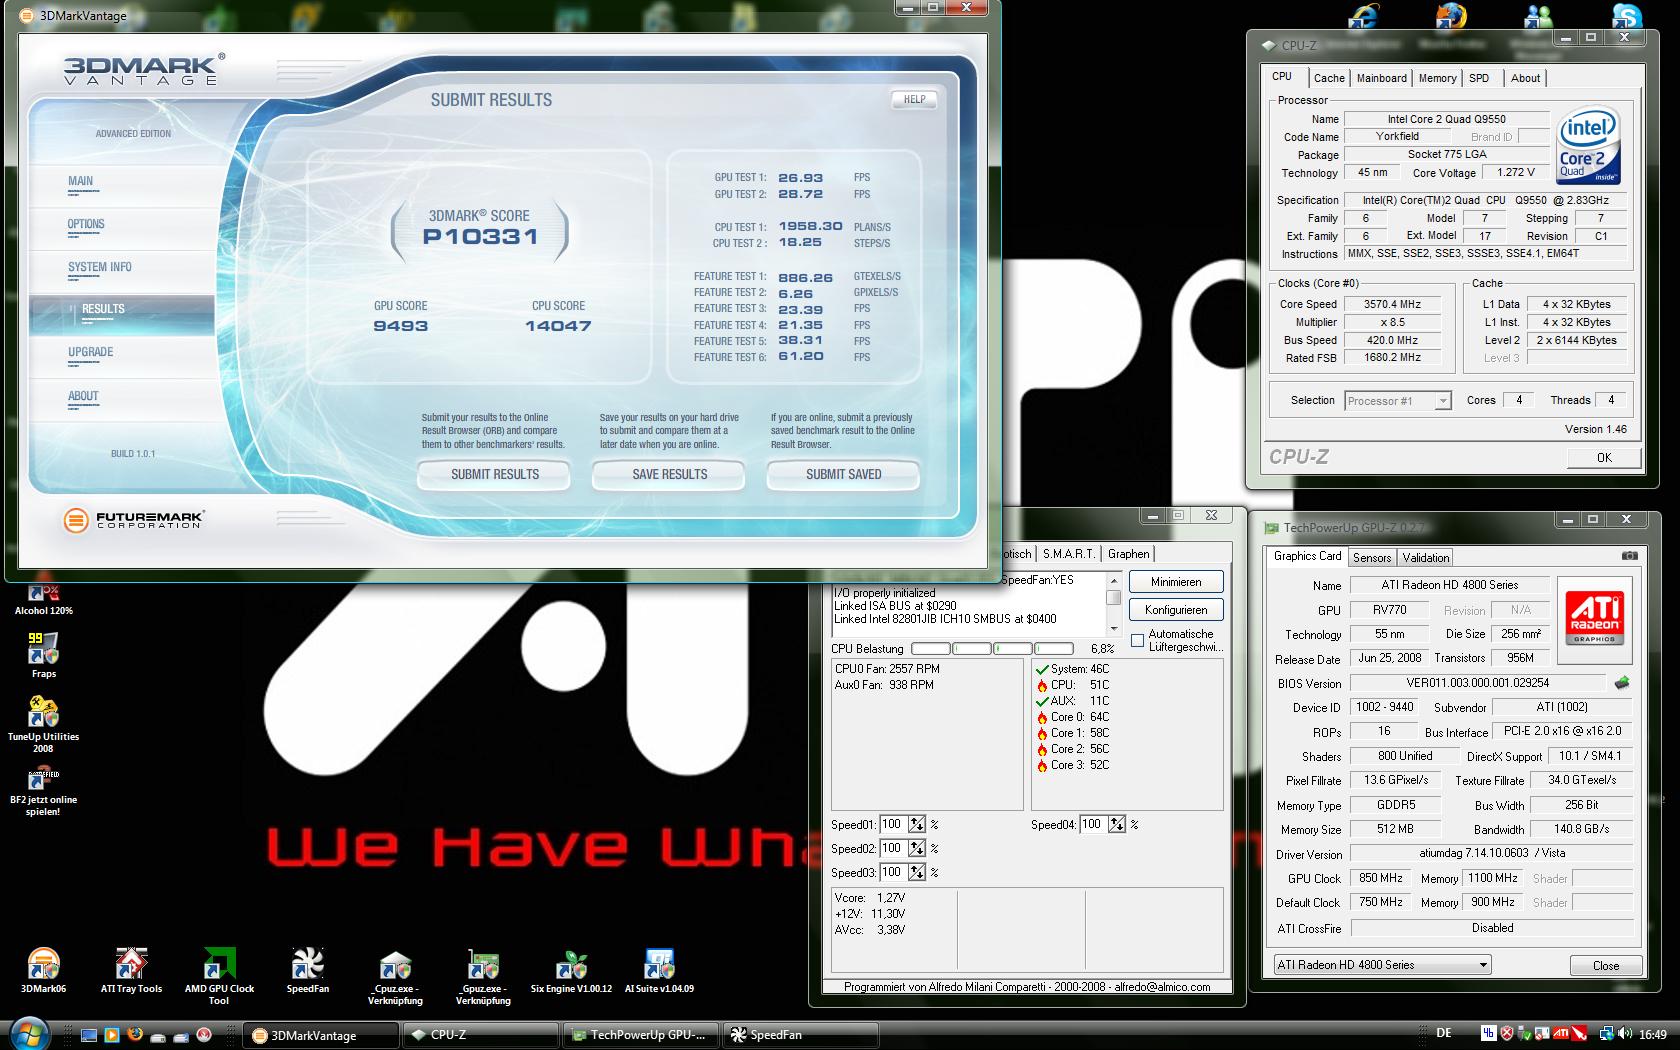Launch AMD GPU Clock Tool icon

(219, 976)
